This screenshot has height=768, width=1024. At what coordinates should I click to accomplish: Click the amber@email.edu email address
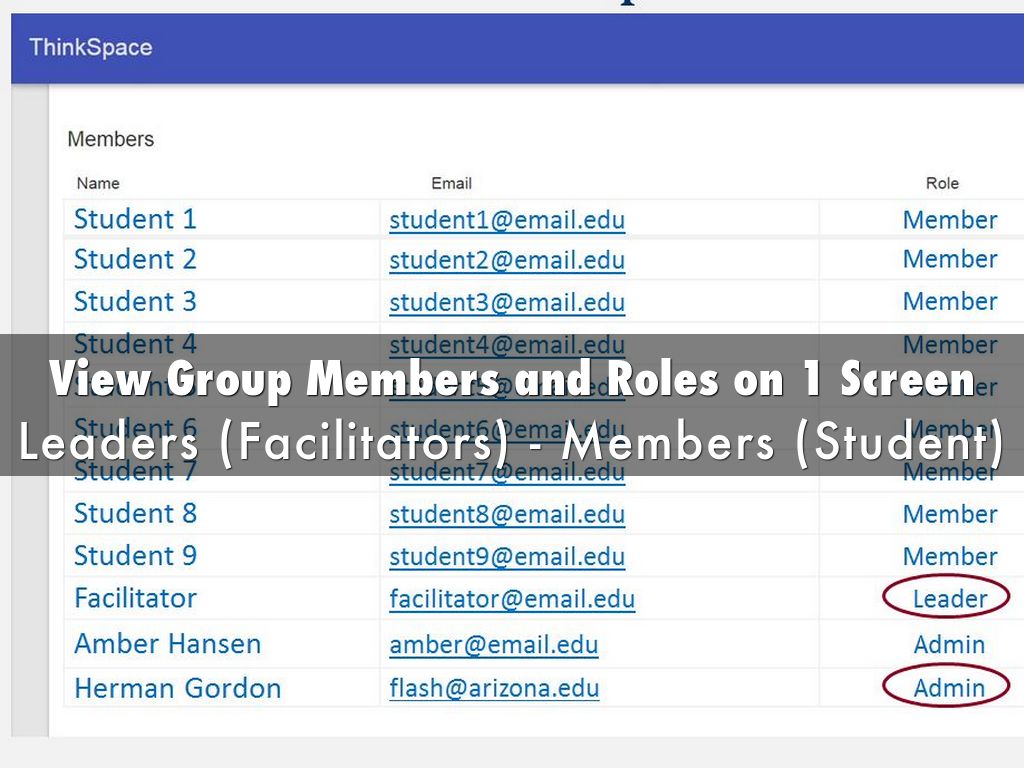[494, 645]
